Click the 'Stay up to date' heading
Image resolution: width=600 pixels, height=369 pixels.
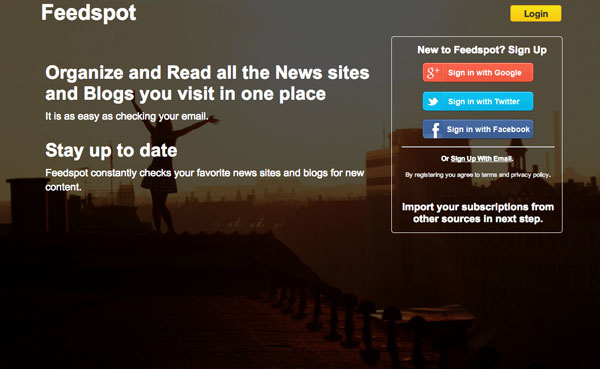coord(111,150)
